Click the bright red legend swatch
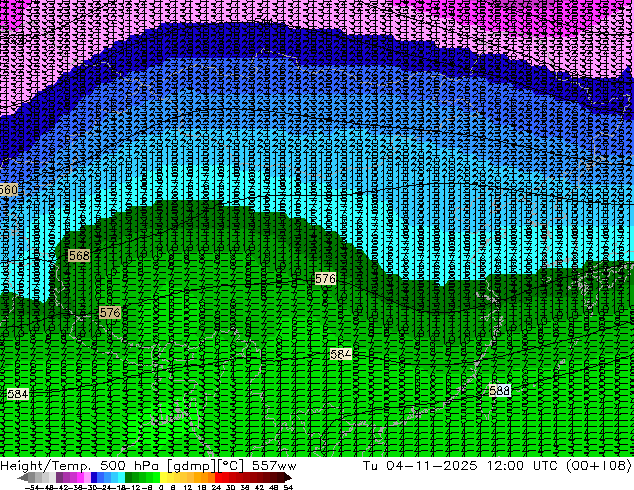The image size is (634, 490). point(218,478)
